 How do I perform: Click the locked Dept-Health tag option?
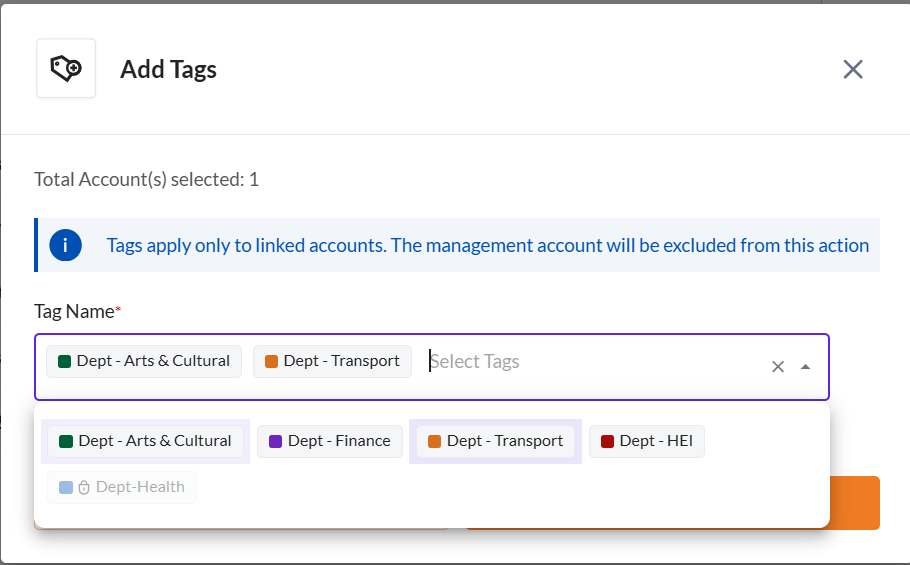coord(122,487)
